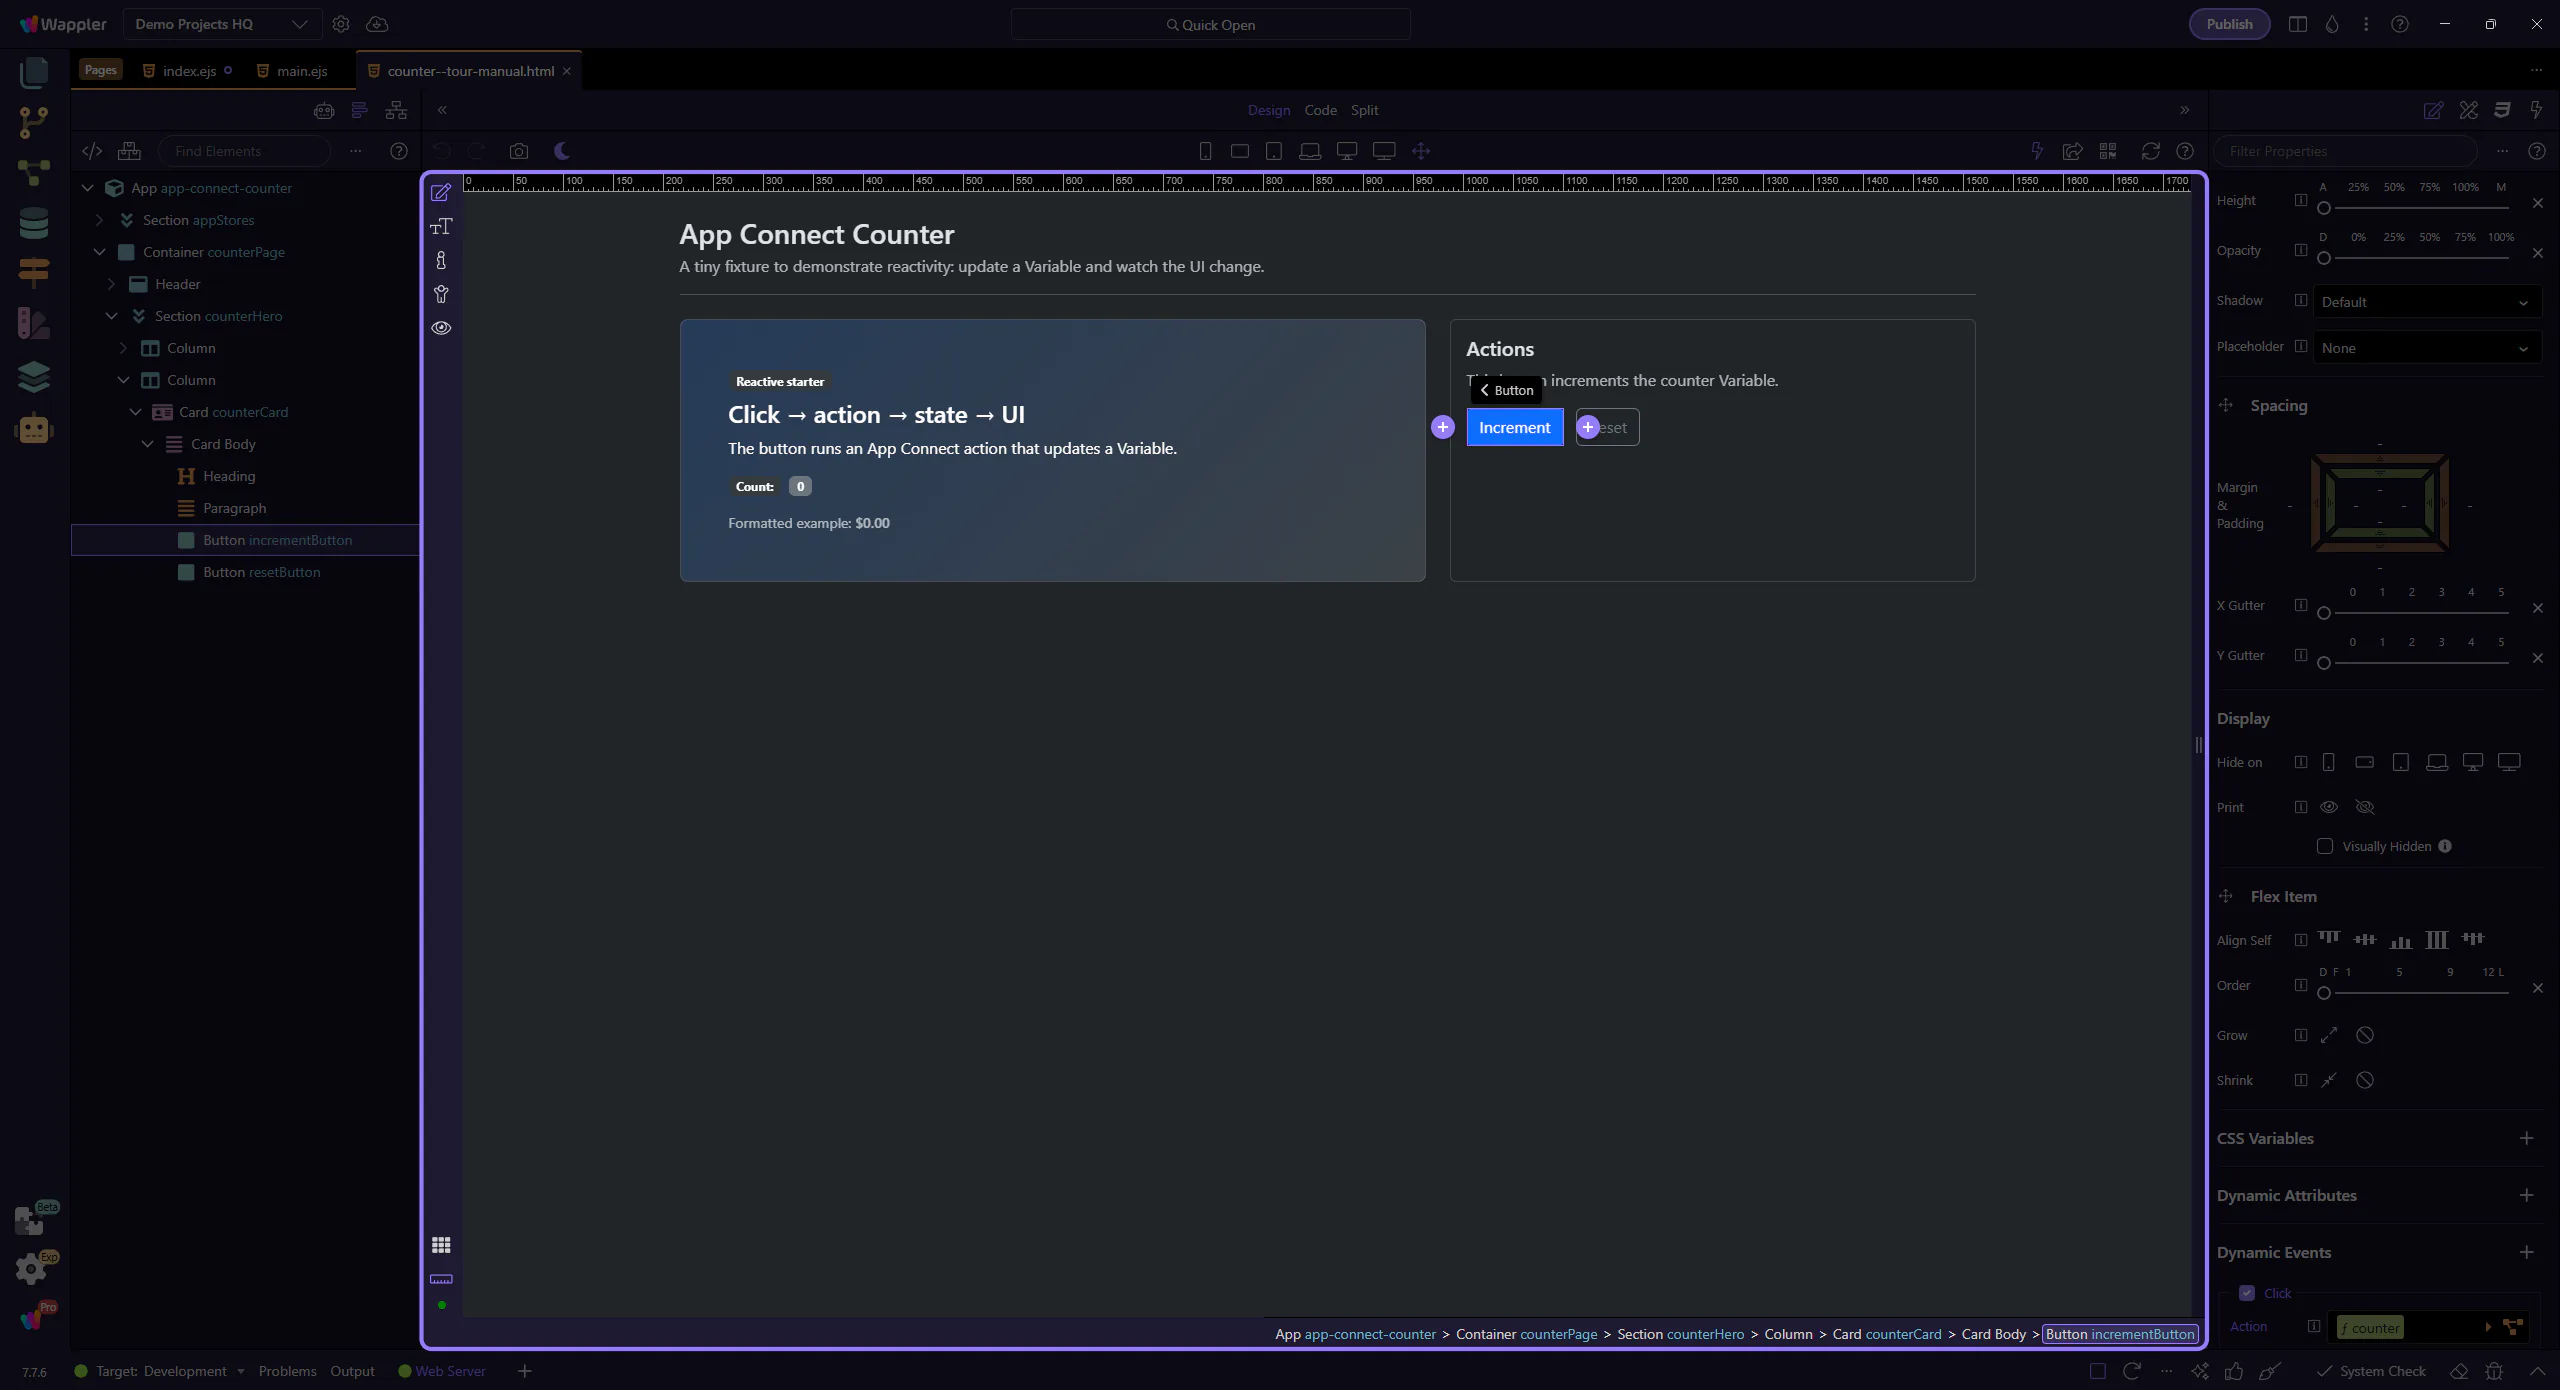Click the Publish button
This screenshot has width=2560, height=1390.
pyautogui.click(x=2229, y=24)
